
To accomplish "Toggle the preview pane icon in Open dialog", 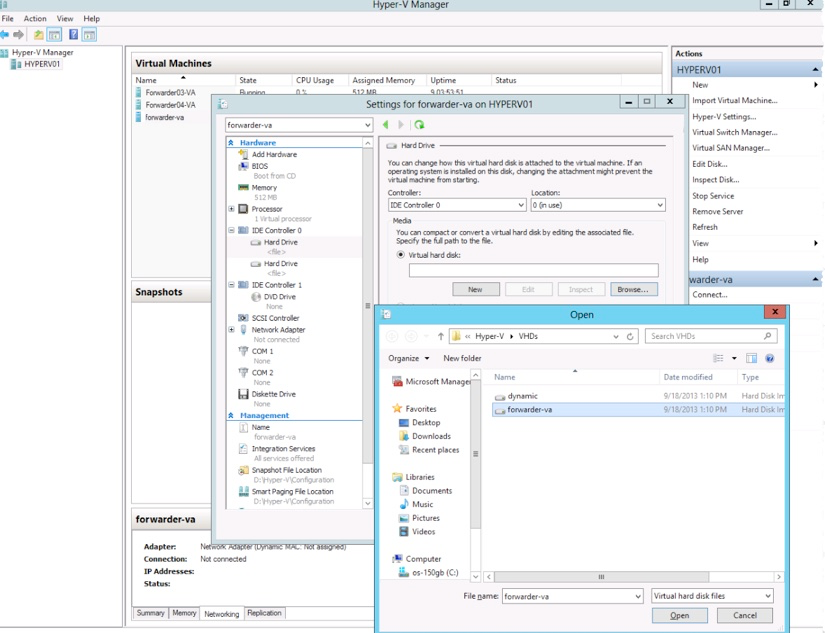I will coord(751,358).
